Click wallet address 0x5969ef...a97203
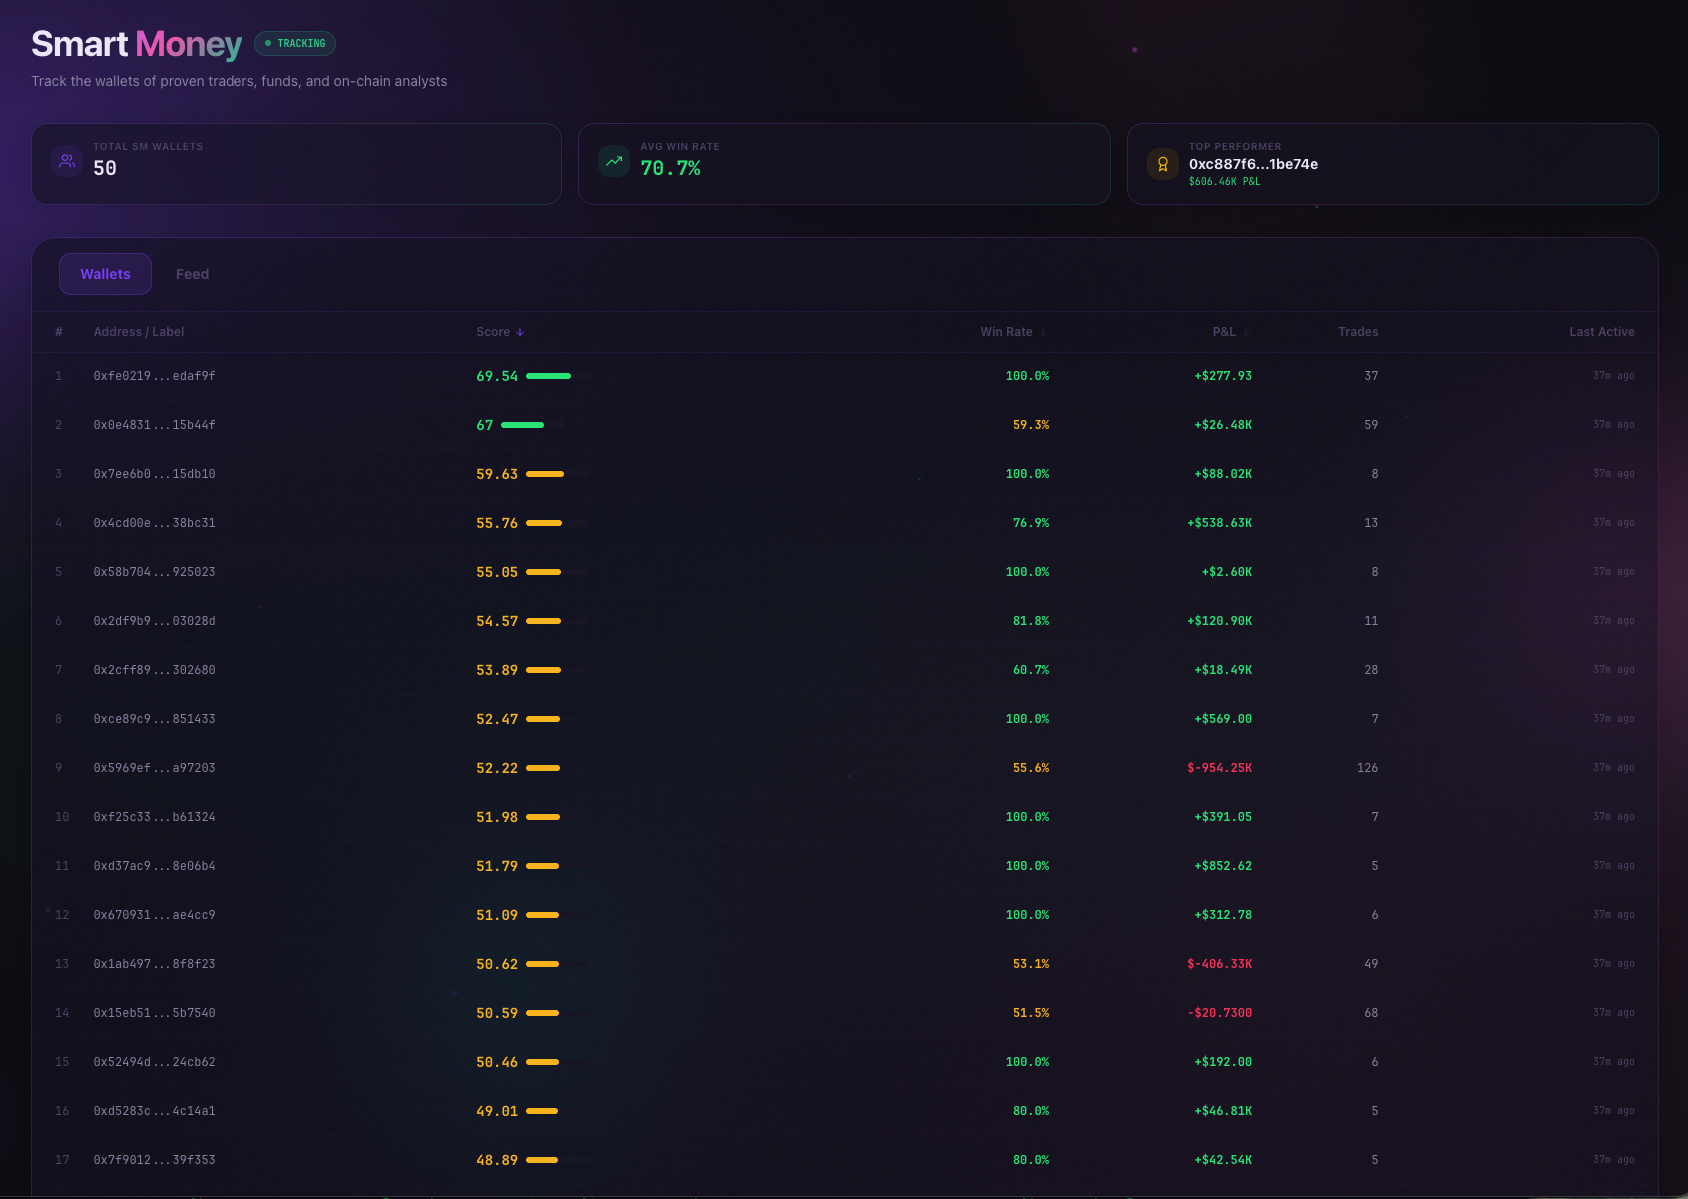Viewport: 1688px width, 1199px height. tap(154, 767)
